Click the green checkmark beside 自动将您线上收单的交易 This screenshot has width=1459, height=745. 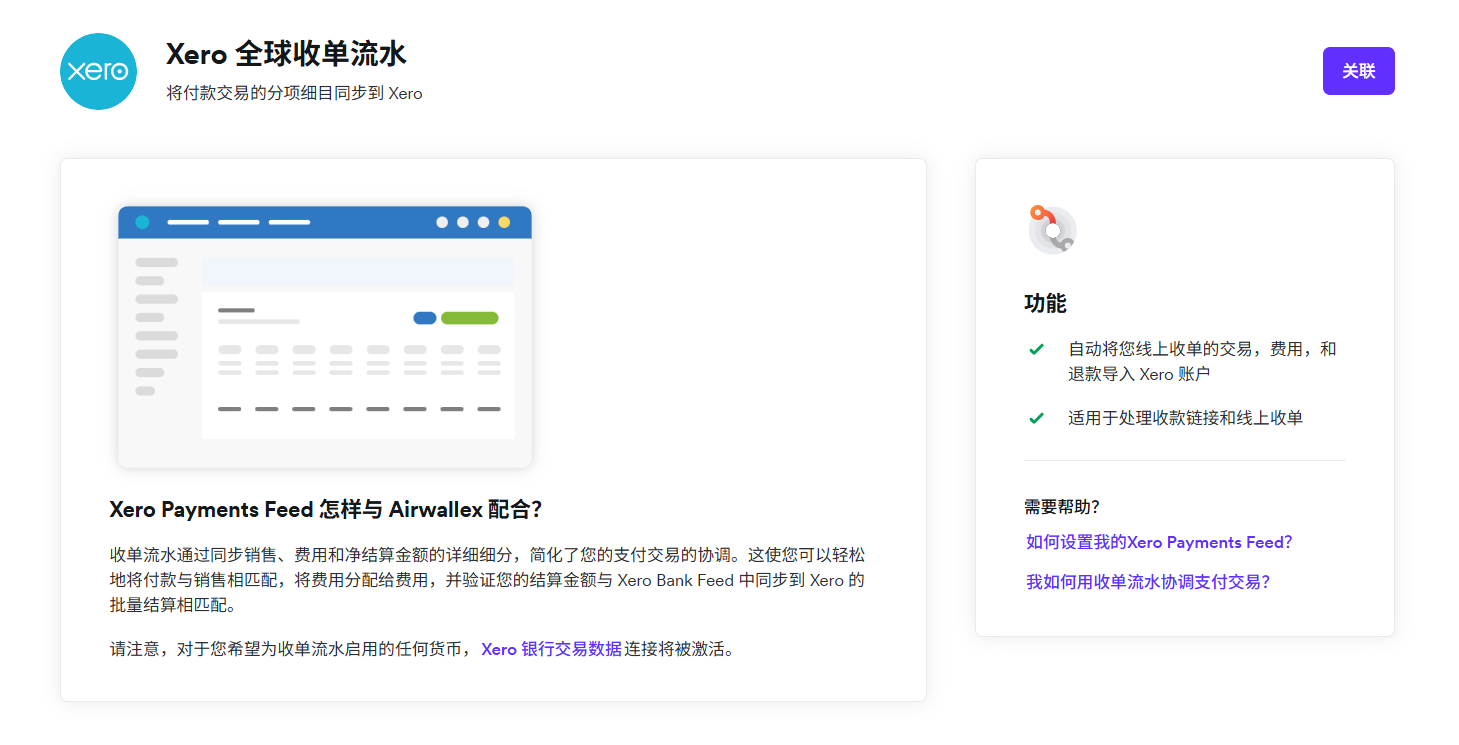(x=1036, y=350)
